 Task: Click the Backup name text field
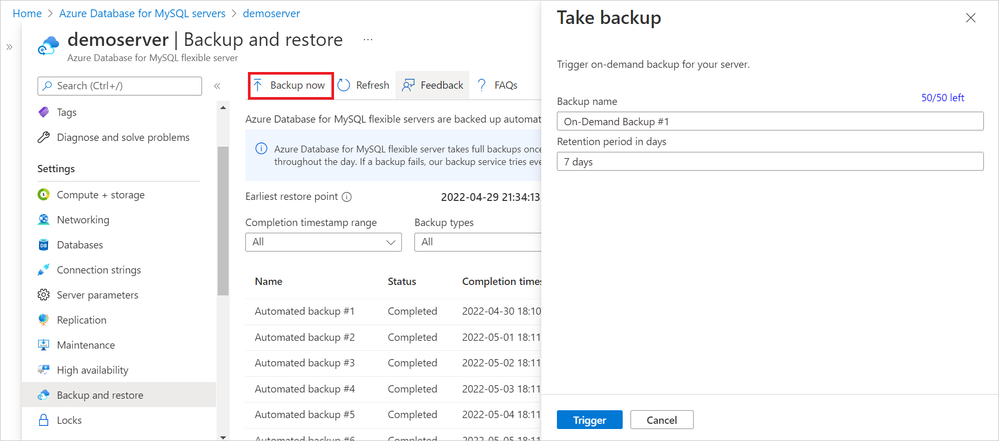click(770, 121)
